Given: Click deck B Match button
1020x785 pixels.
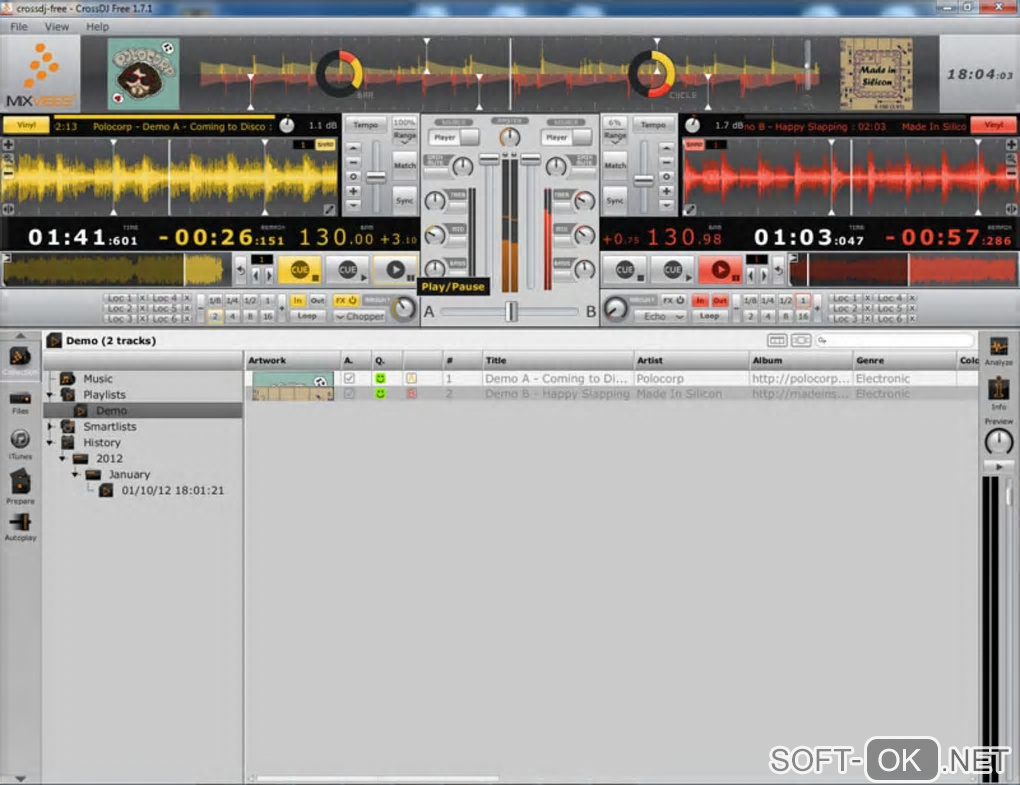Looking at the screenshot, I should click(x=615, y=166).
